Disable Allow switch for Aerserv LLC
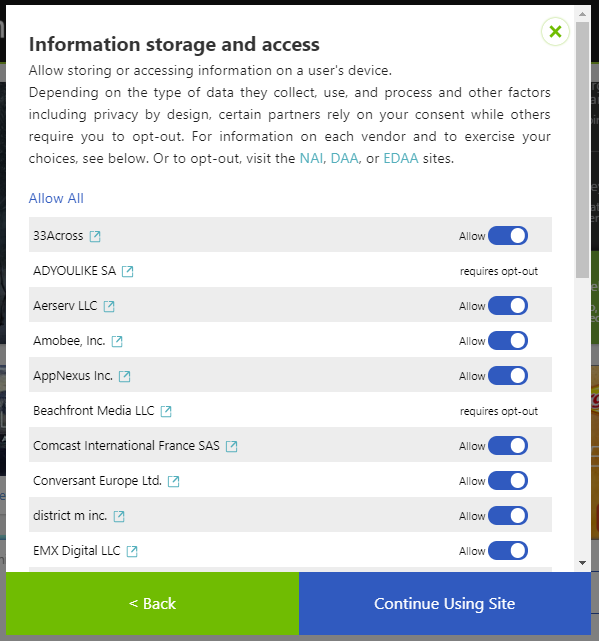This screenshot has width=599, height=641. pos(508,306)
